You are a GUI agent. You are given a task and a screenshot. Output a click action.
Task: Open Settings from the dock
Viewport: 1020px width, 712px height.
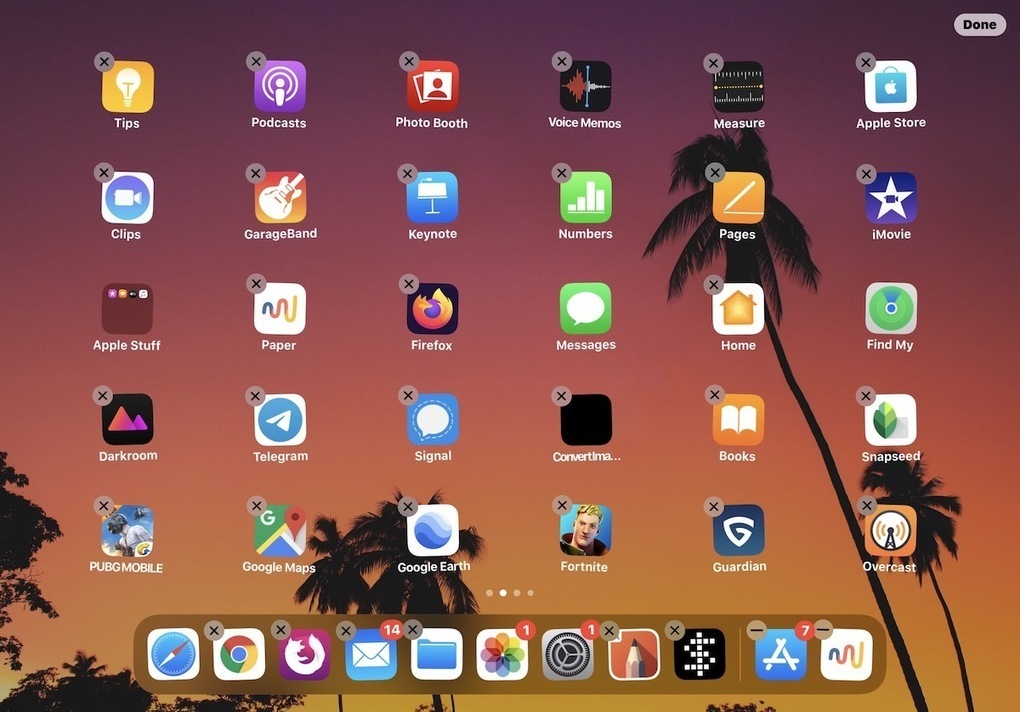(568, 654)
